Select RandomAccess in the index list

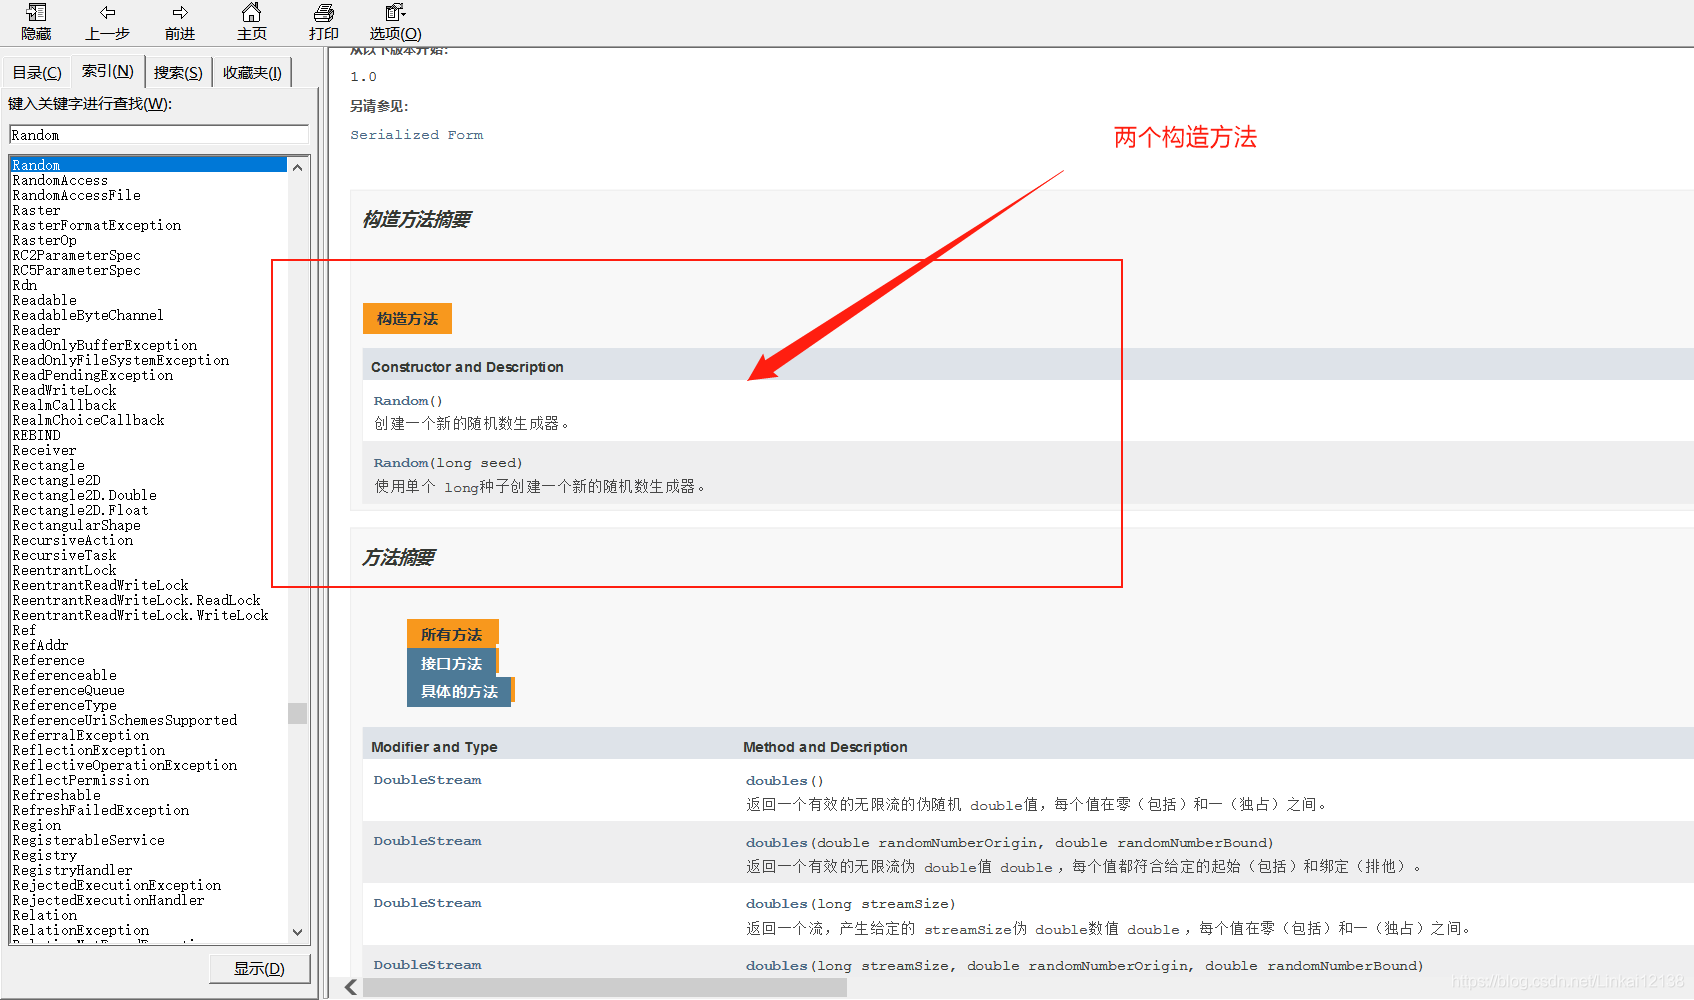tap(60, 180)
